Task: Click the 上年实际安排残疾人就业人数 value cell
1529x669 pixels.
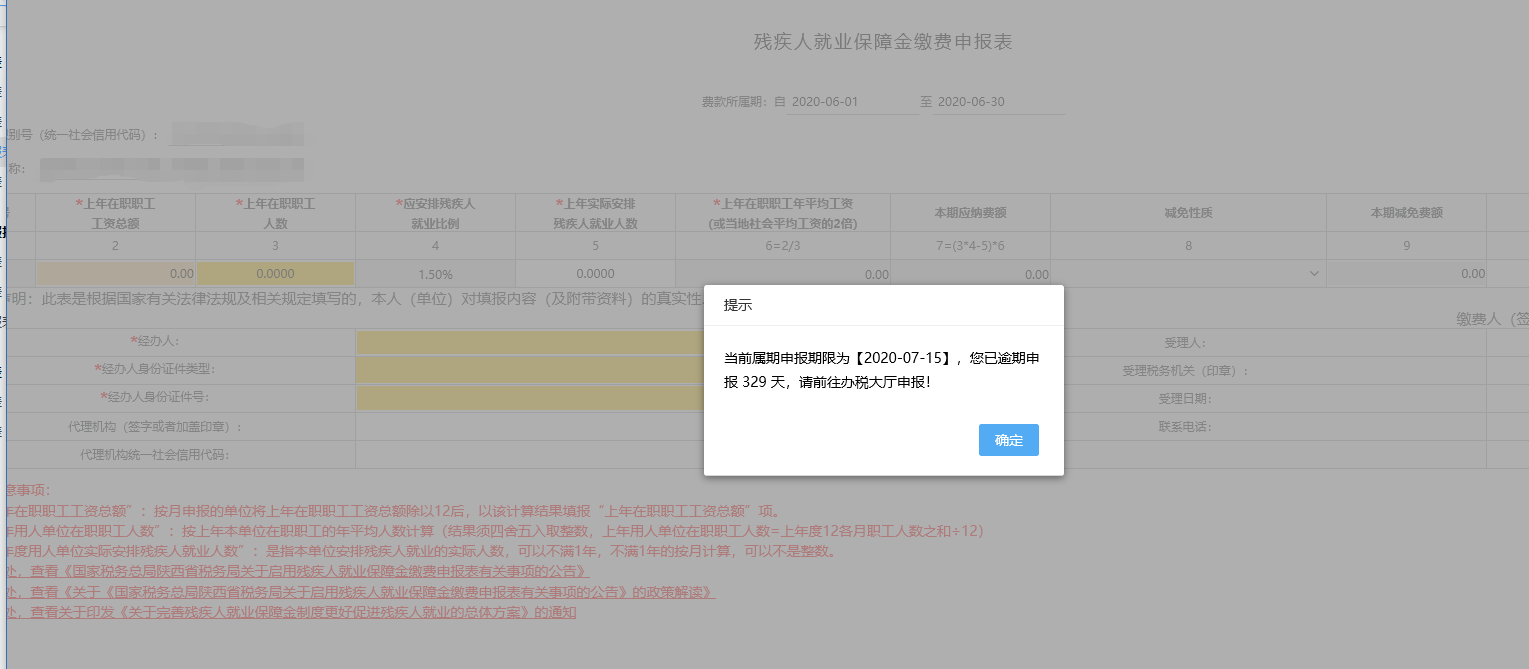Action: (x=595, y=274)
